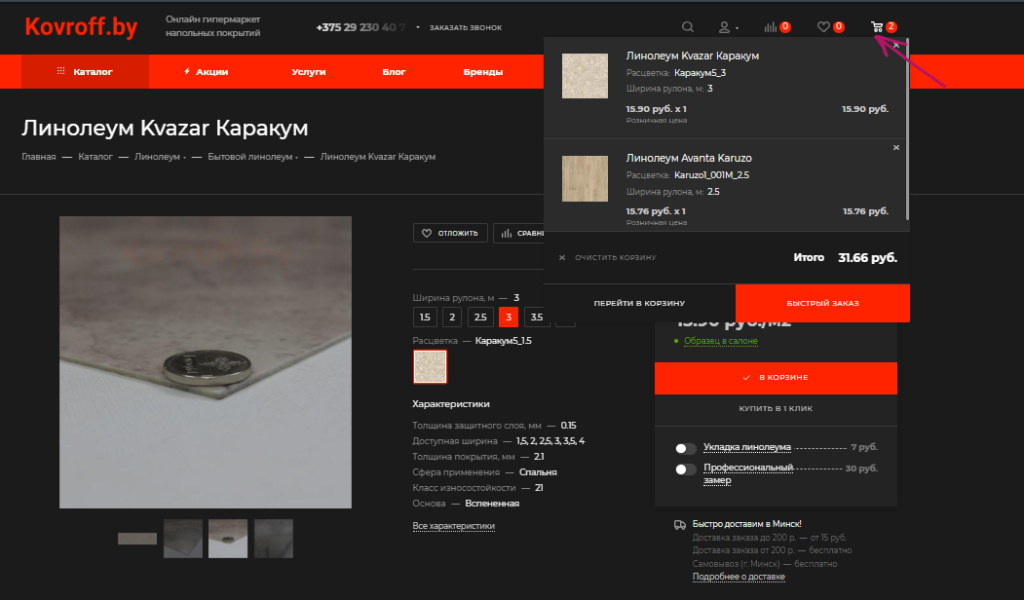Go to the Акции menu item
1024x600 pixels.
(x=206, y=72)
